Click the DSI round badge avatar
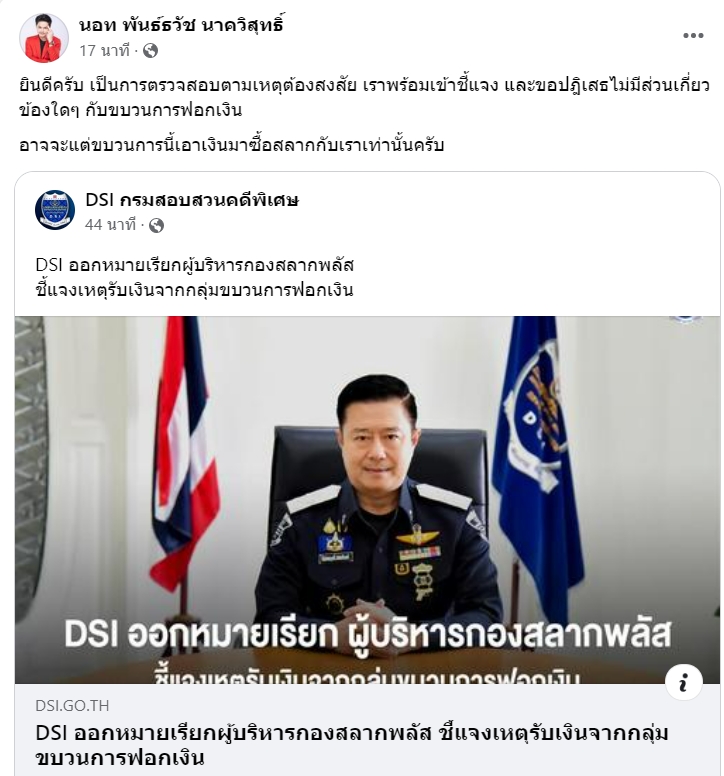 click(55, 210)
